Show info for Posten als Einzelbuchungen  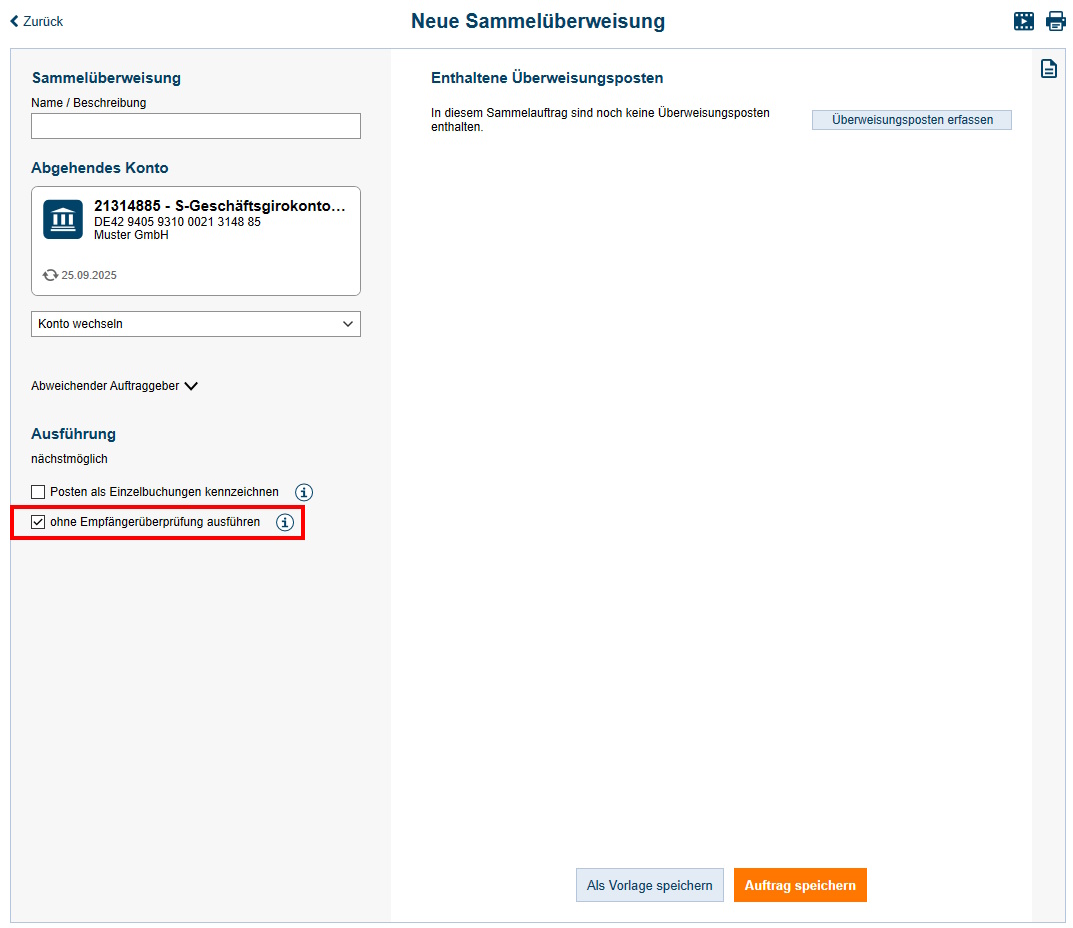coord(304,492)
